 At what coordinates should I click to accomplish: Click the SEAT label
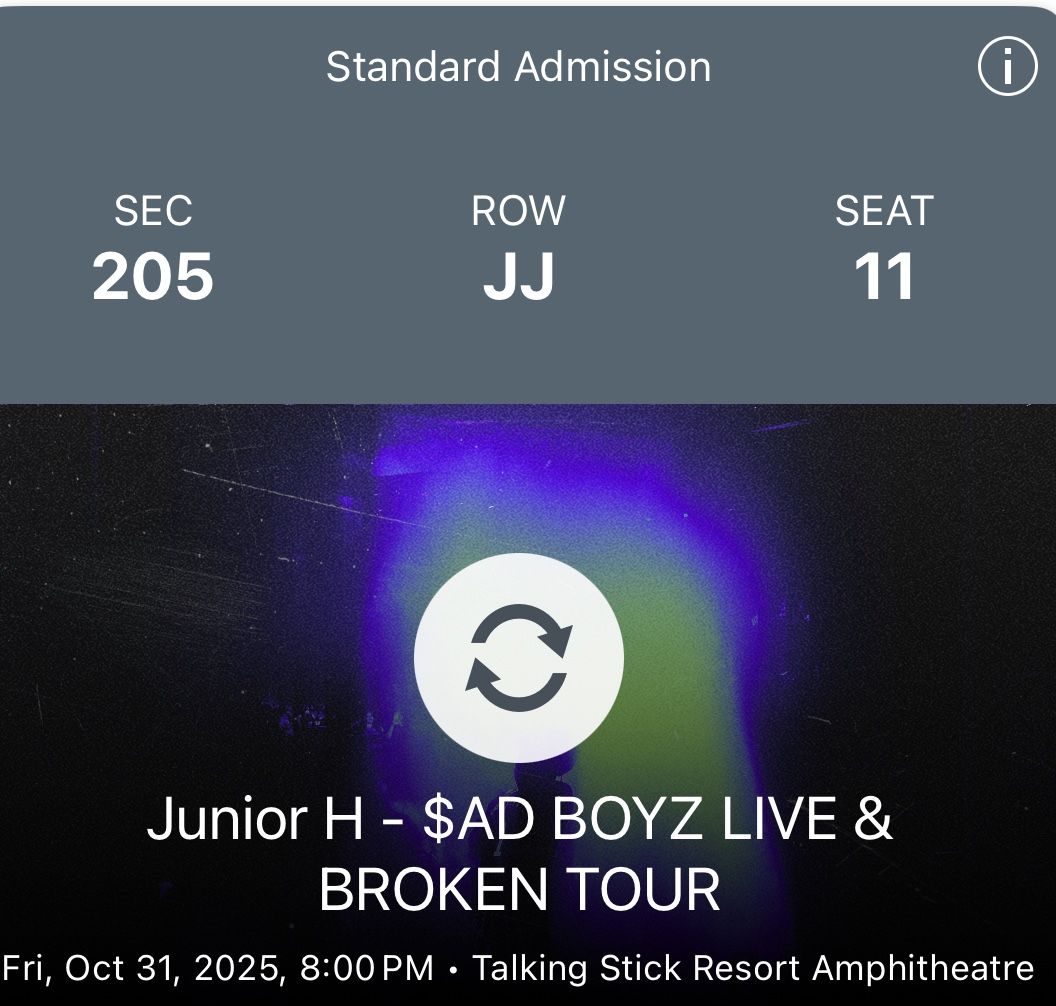884,211
